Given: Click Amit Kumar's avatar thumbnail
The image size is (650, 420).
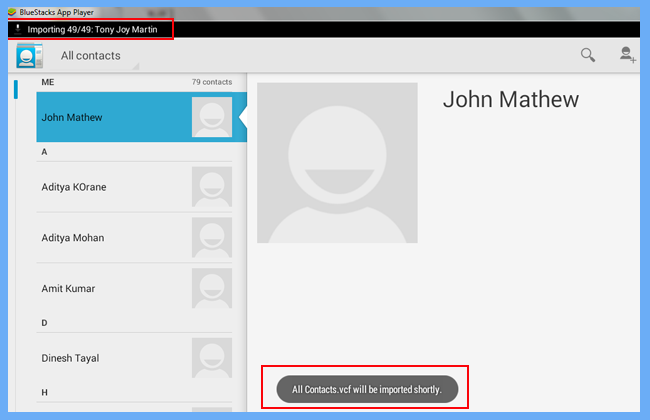Looking at the screenshot, I should tap(212, 288).
